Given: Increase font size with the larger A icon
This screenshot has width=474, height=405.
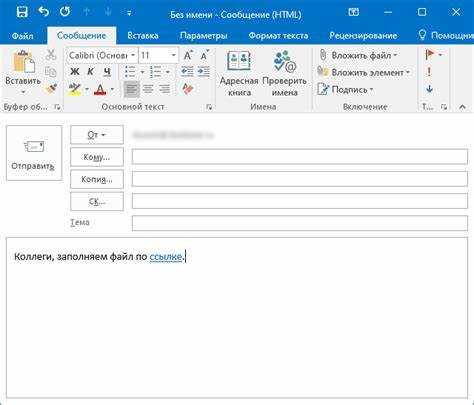Looking at the screenshot, I should tap(188, 55).
